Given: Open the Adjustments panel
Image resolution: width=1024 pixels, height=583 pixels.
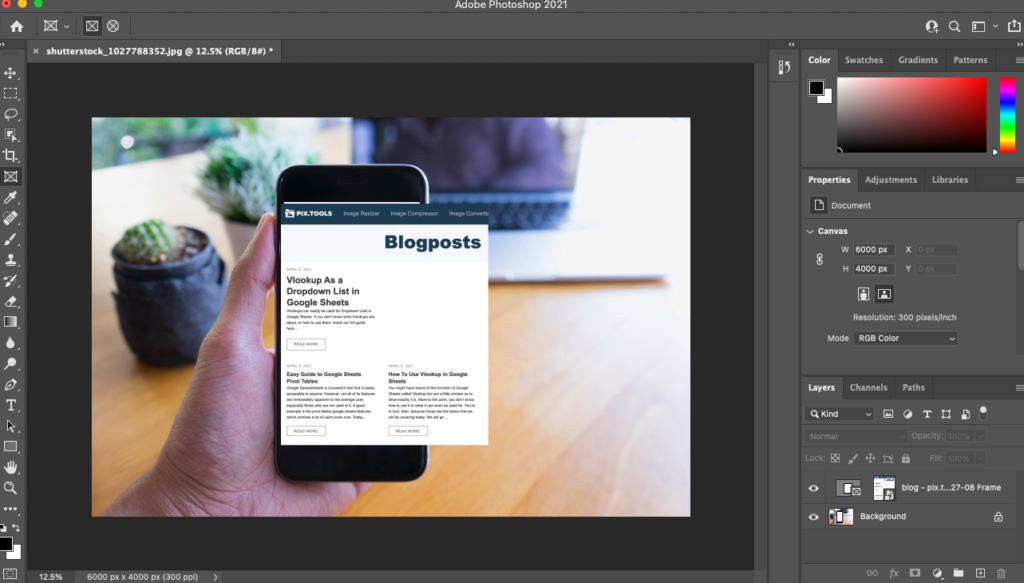Looking at the screenshot, I should point(891,180).
